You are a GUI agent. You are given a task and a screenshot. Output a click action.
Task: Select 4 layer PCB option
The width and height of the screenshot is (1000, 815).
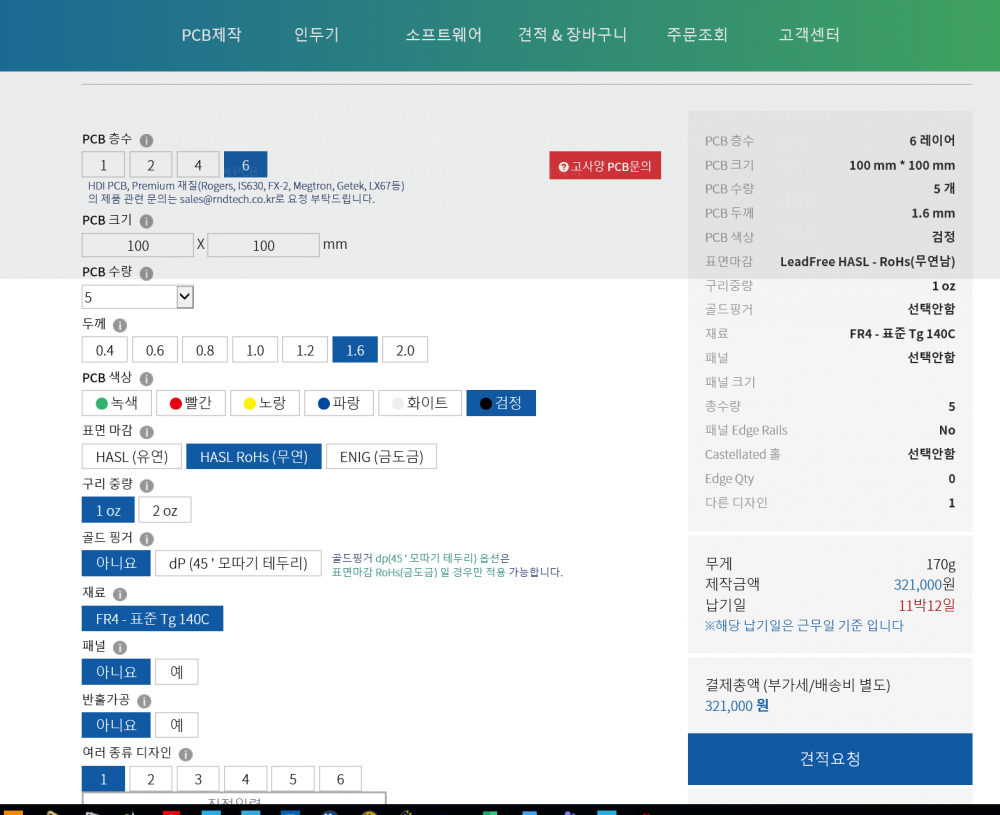coord(199,166)
